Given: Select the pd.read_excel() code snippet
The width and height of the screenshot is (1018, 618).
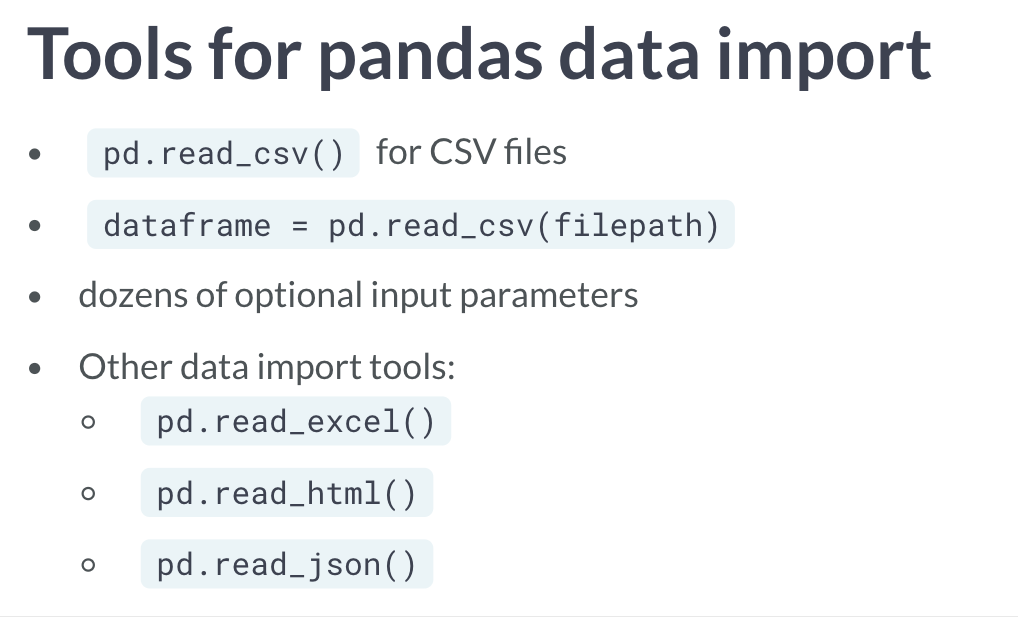Looking at the screenshot, I should tap(296, 421).
